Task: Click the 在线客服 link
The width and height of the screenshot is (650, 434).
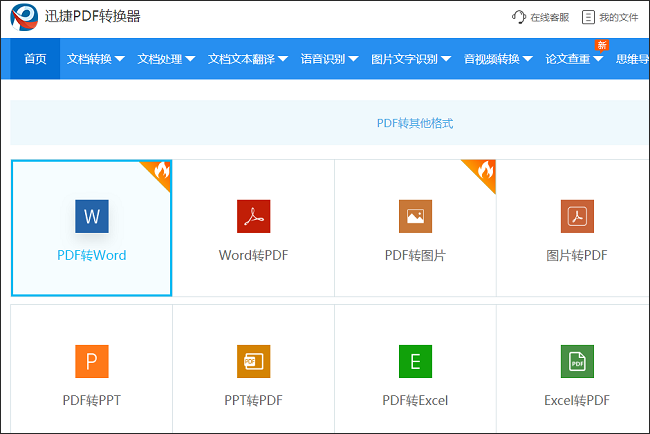Action: (550, 17)
